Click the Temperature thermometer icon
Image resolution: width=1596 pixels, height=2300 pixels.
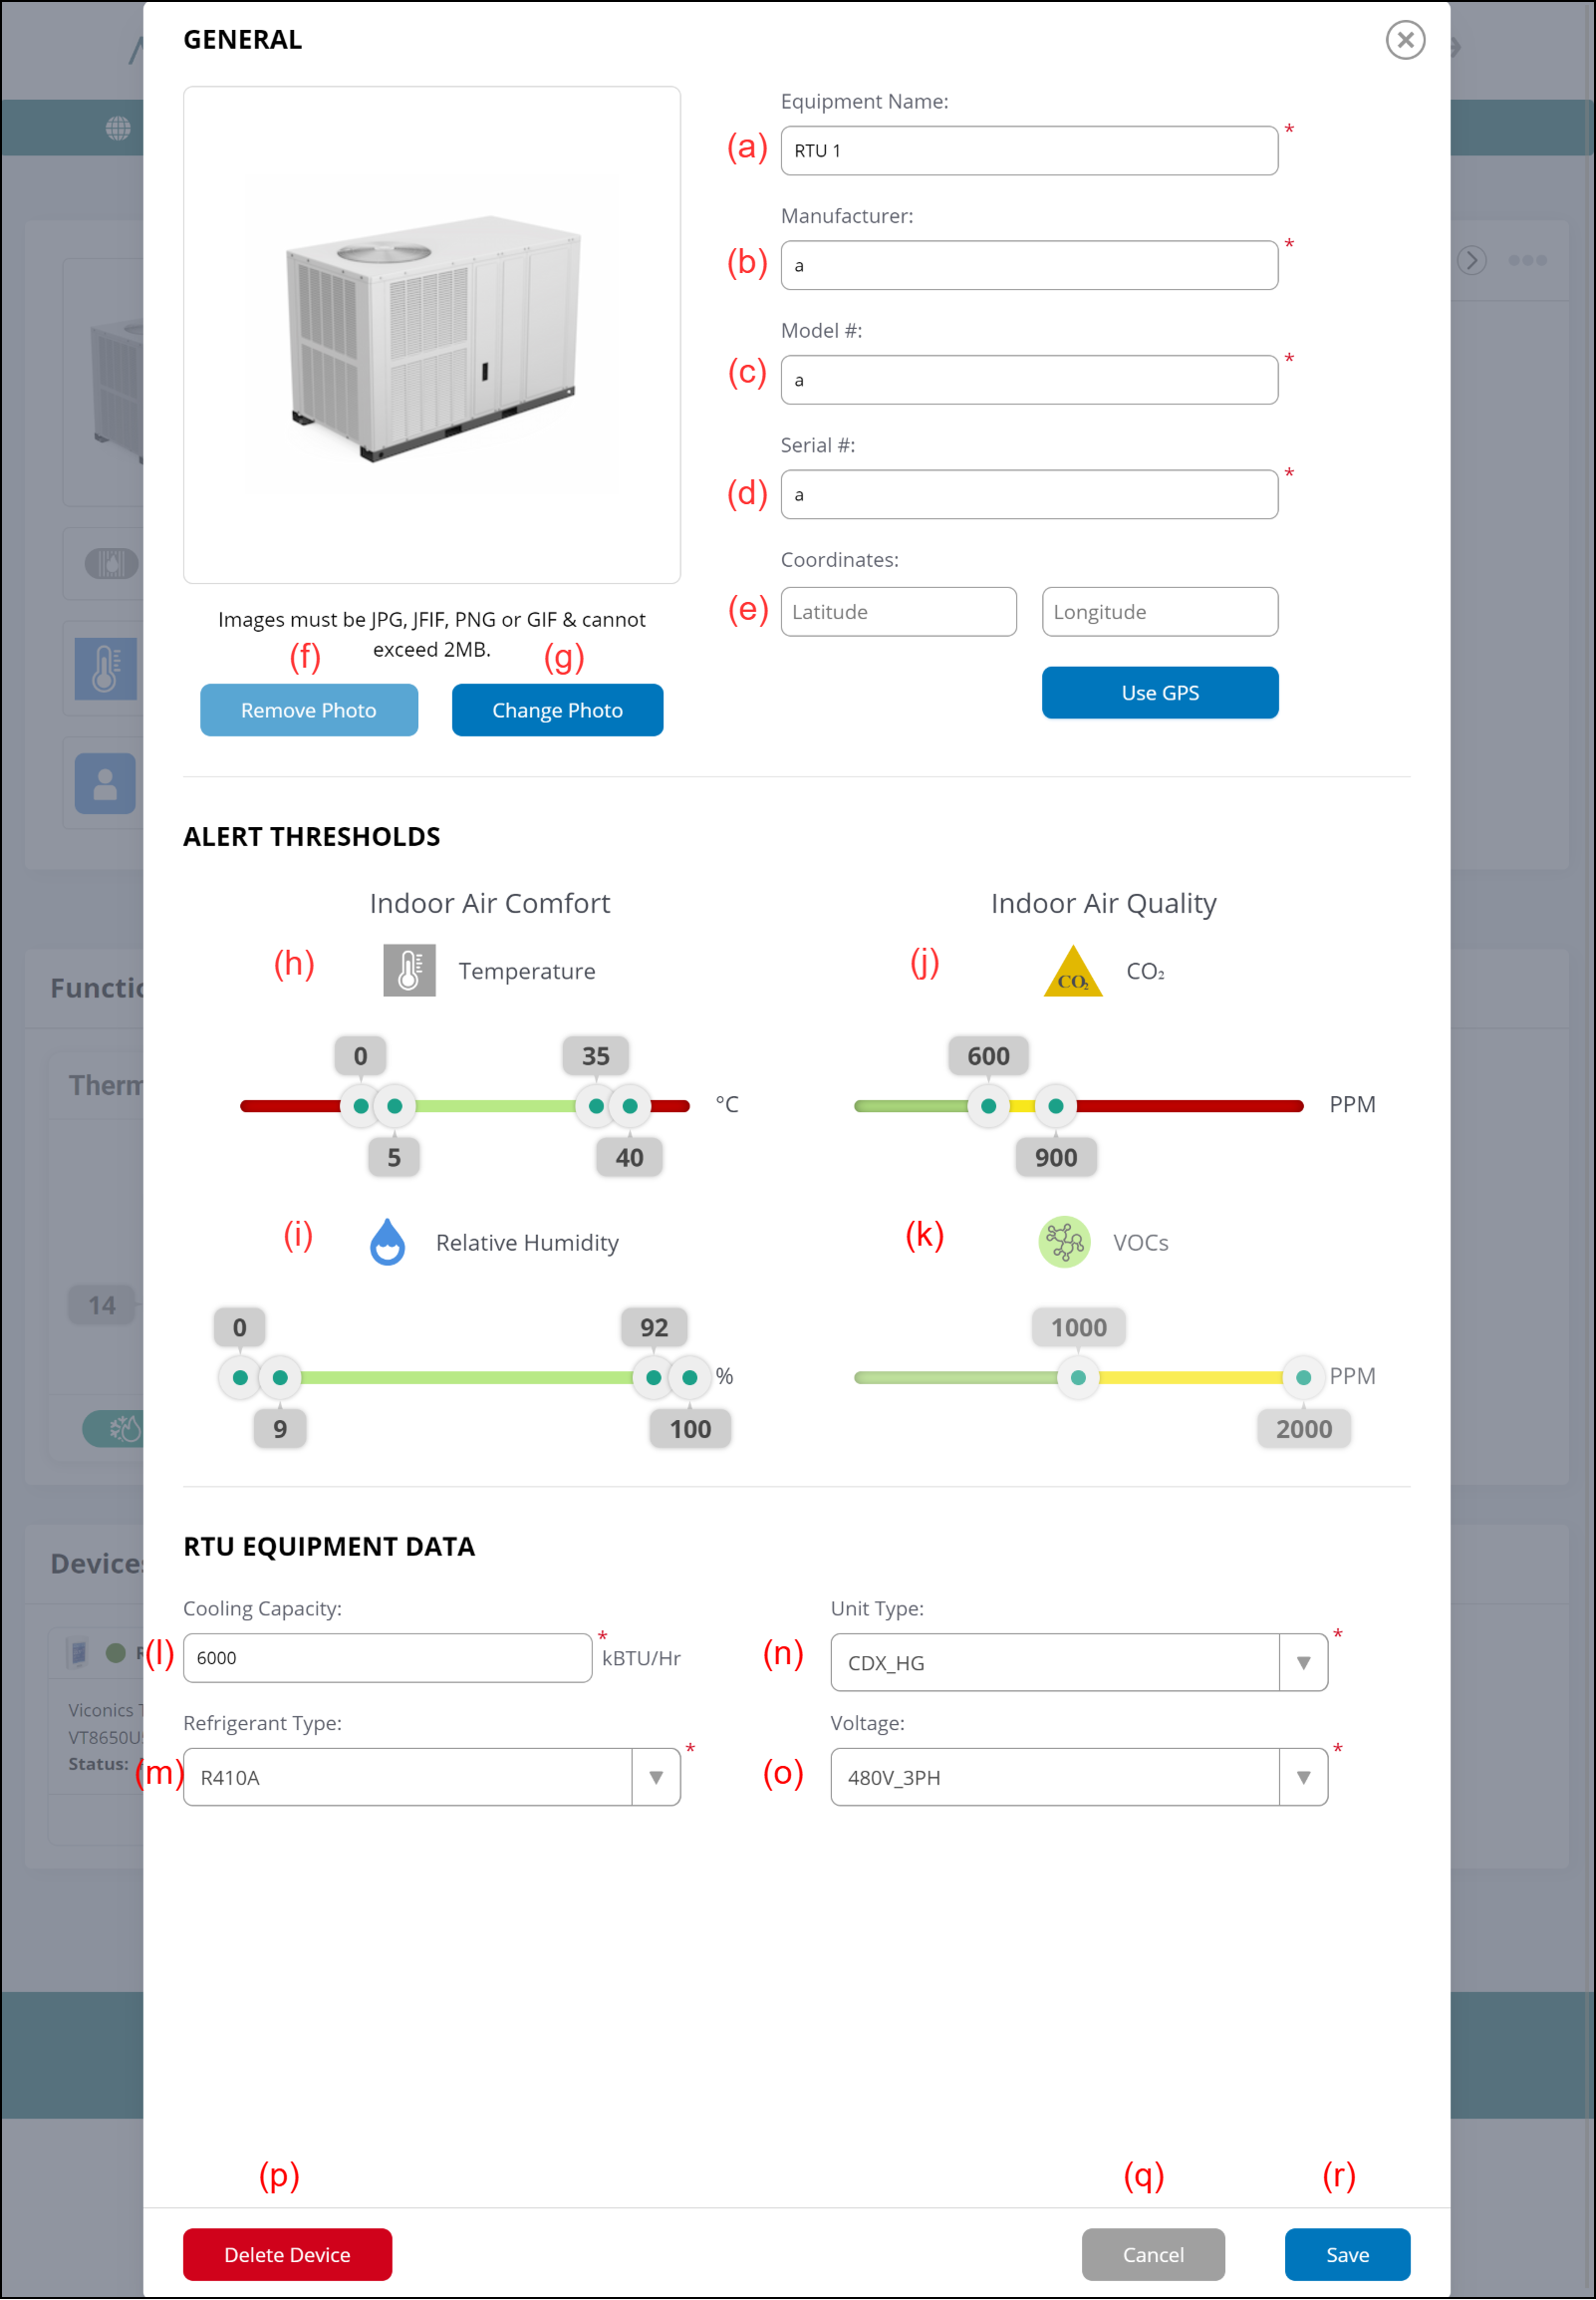(409, 970)
